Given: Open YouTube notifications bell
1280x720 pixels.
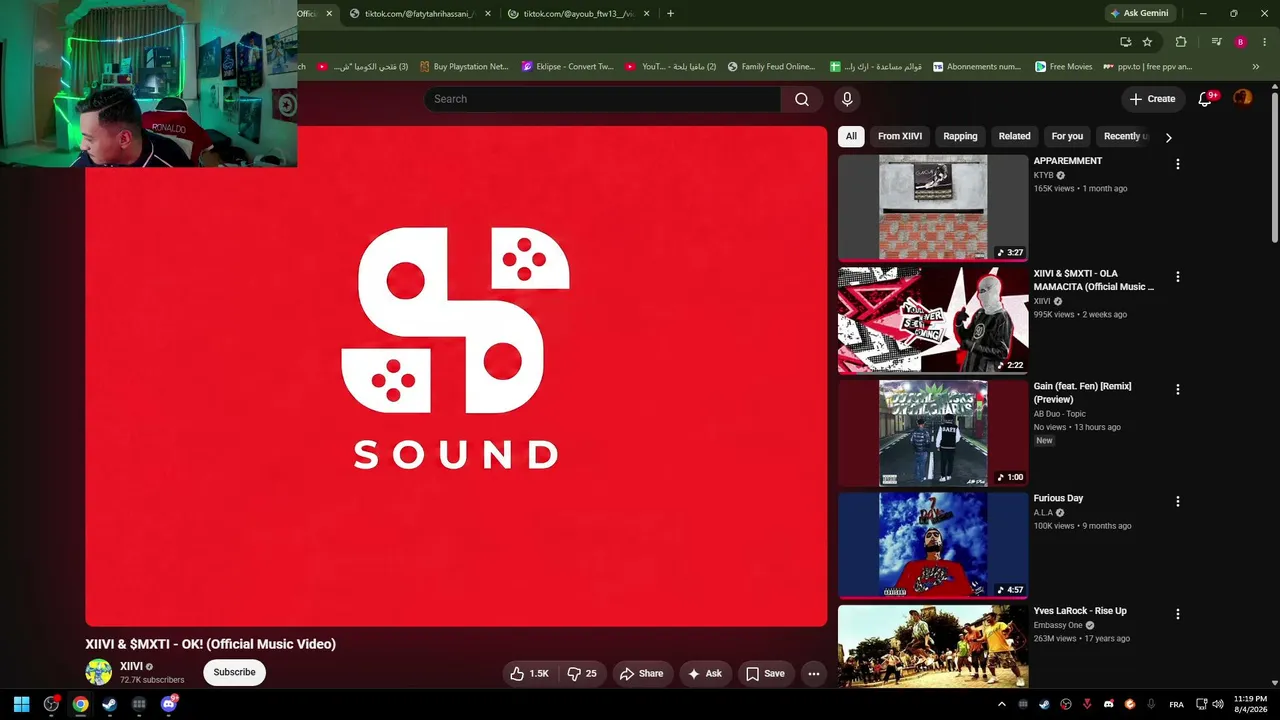Looking at the screenshot, I should (1206, 98).
